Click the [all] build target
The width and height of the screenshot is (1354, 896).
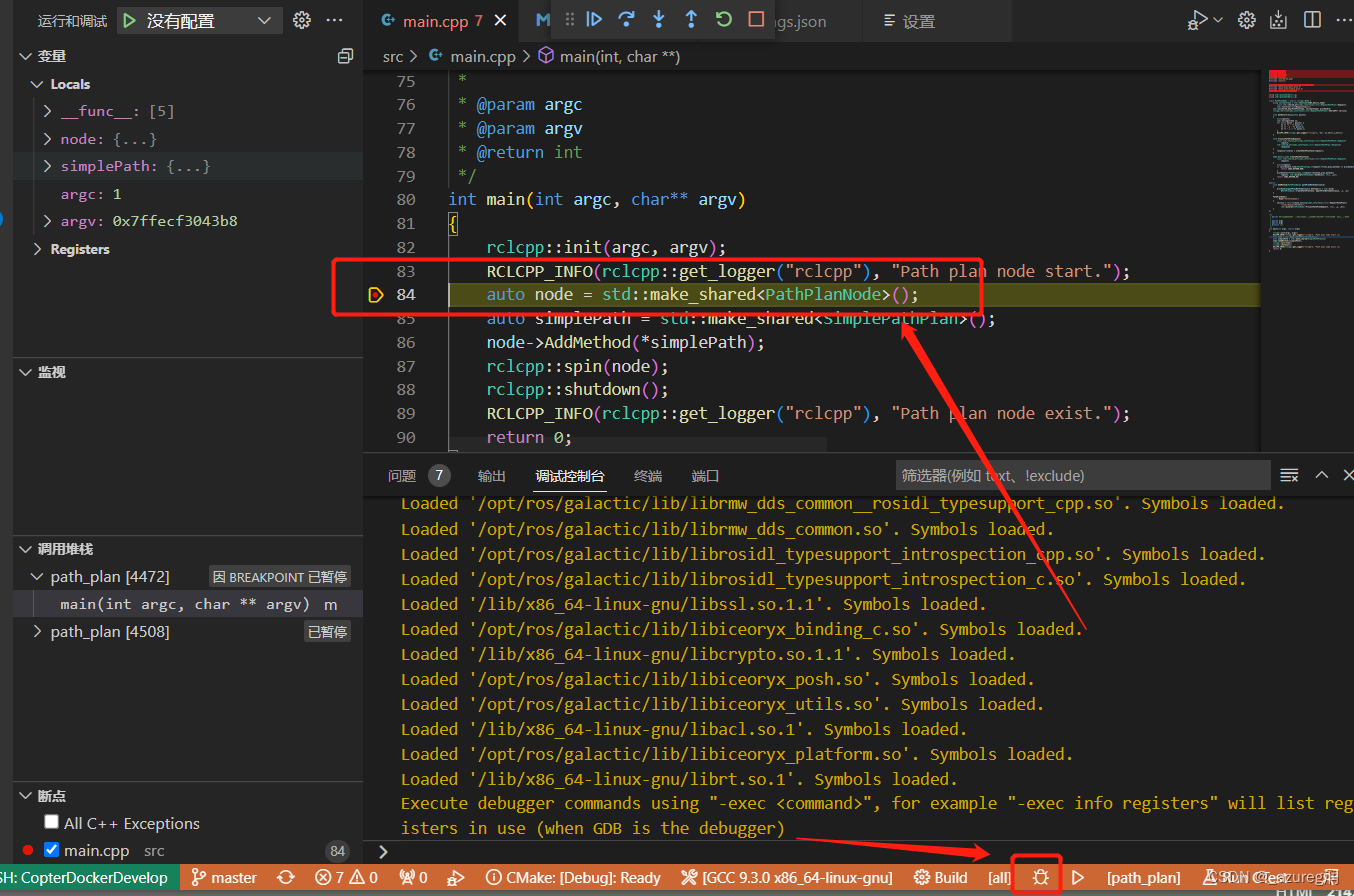999,877
